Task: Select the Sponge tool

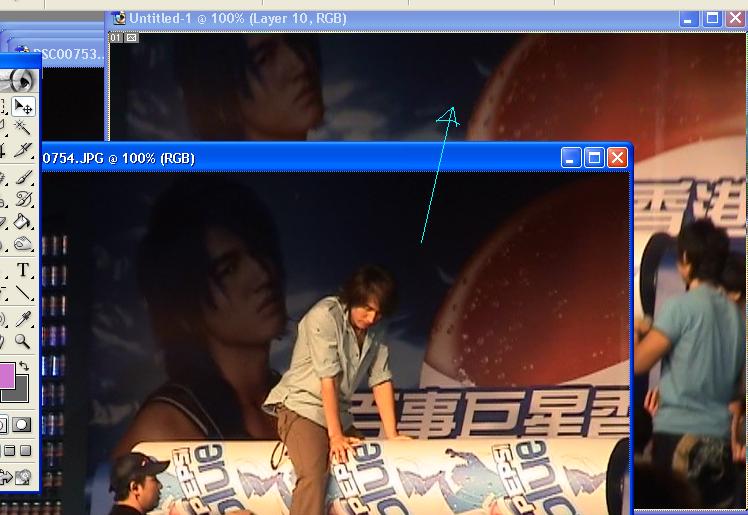Action: tap(23, 244)
